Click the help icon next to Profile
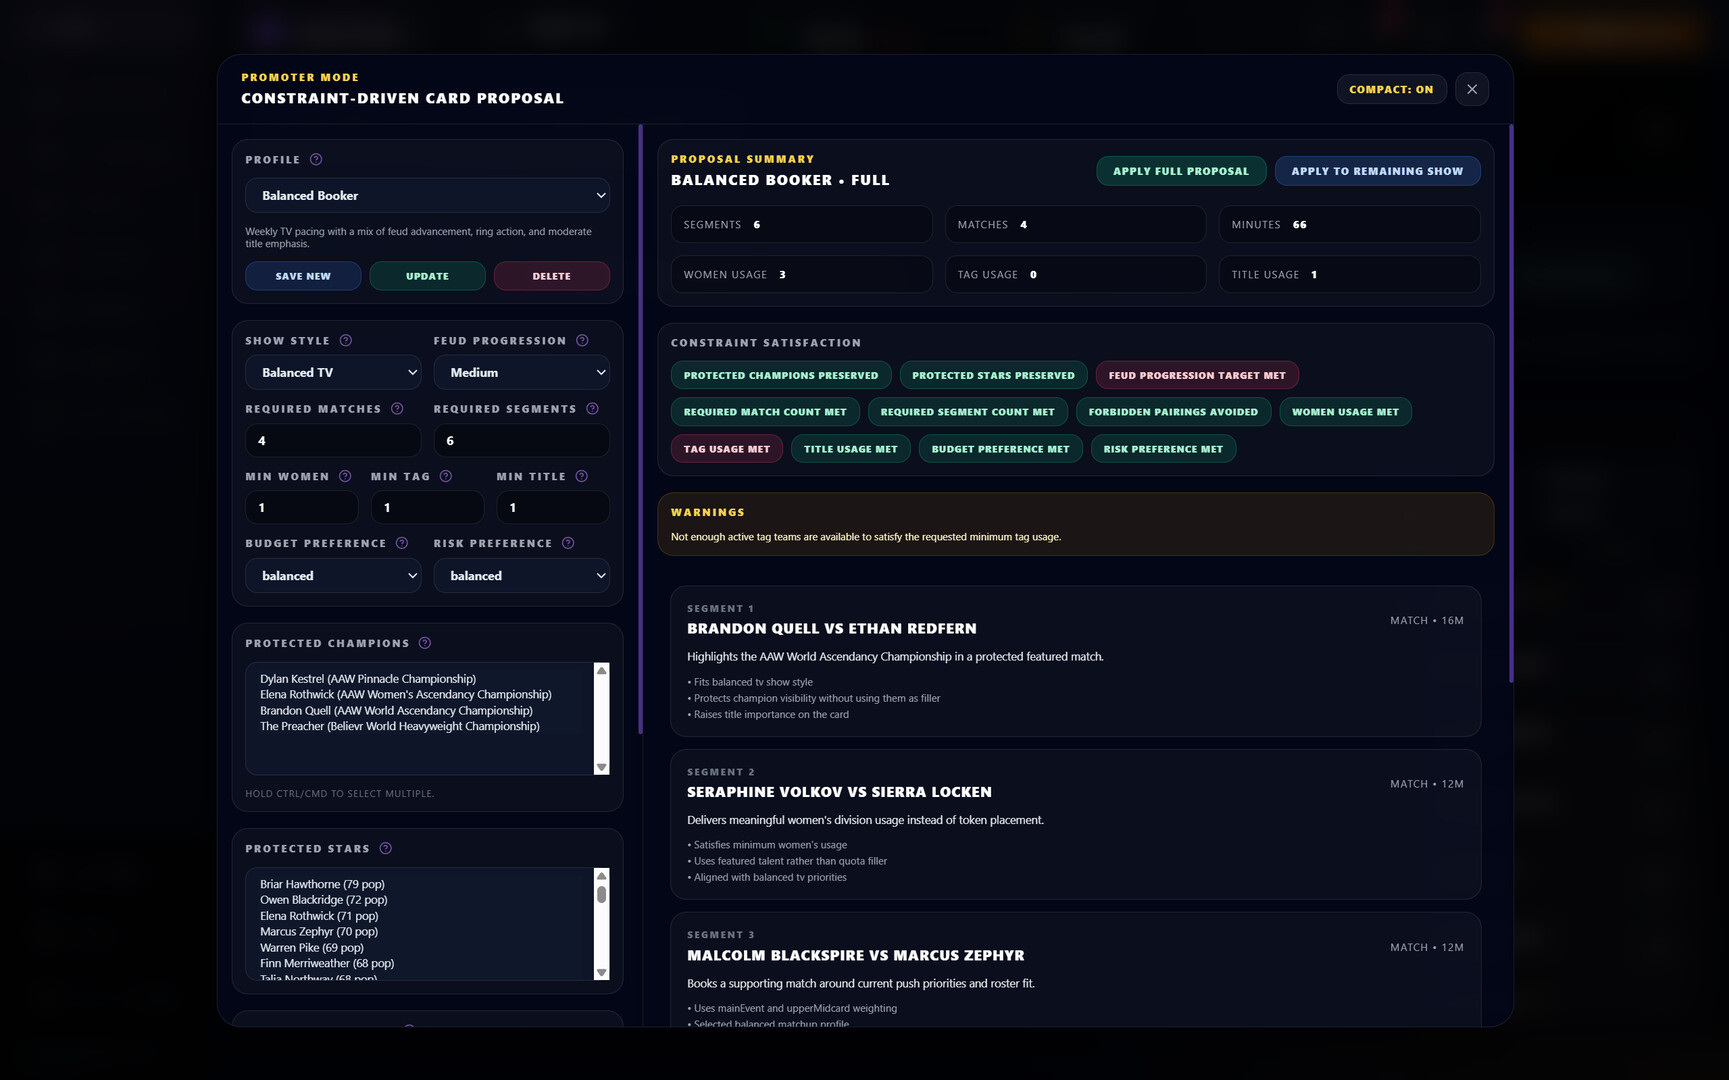1729x1080 pixels. pos(316,160)
